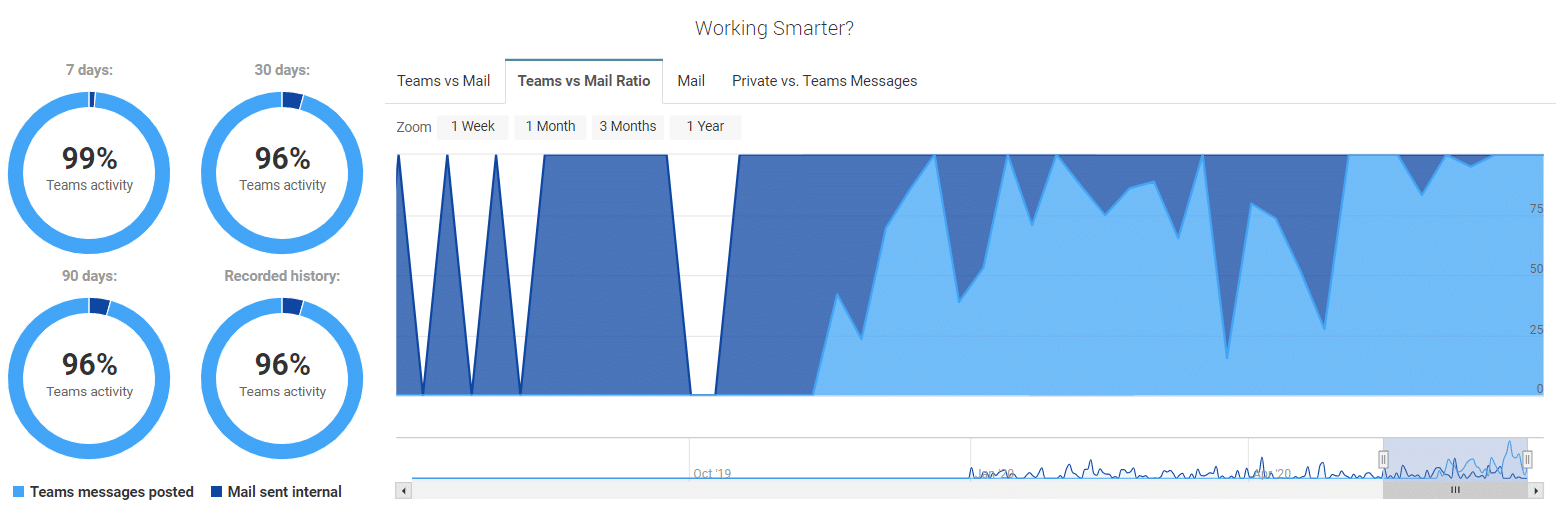Set the chart zoom to 1 Month
Screen dimensions: 1559x511
[x=550, y=127]
